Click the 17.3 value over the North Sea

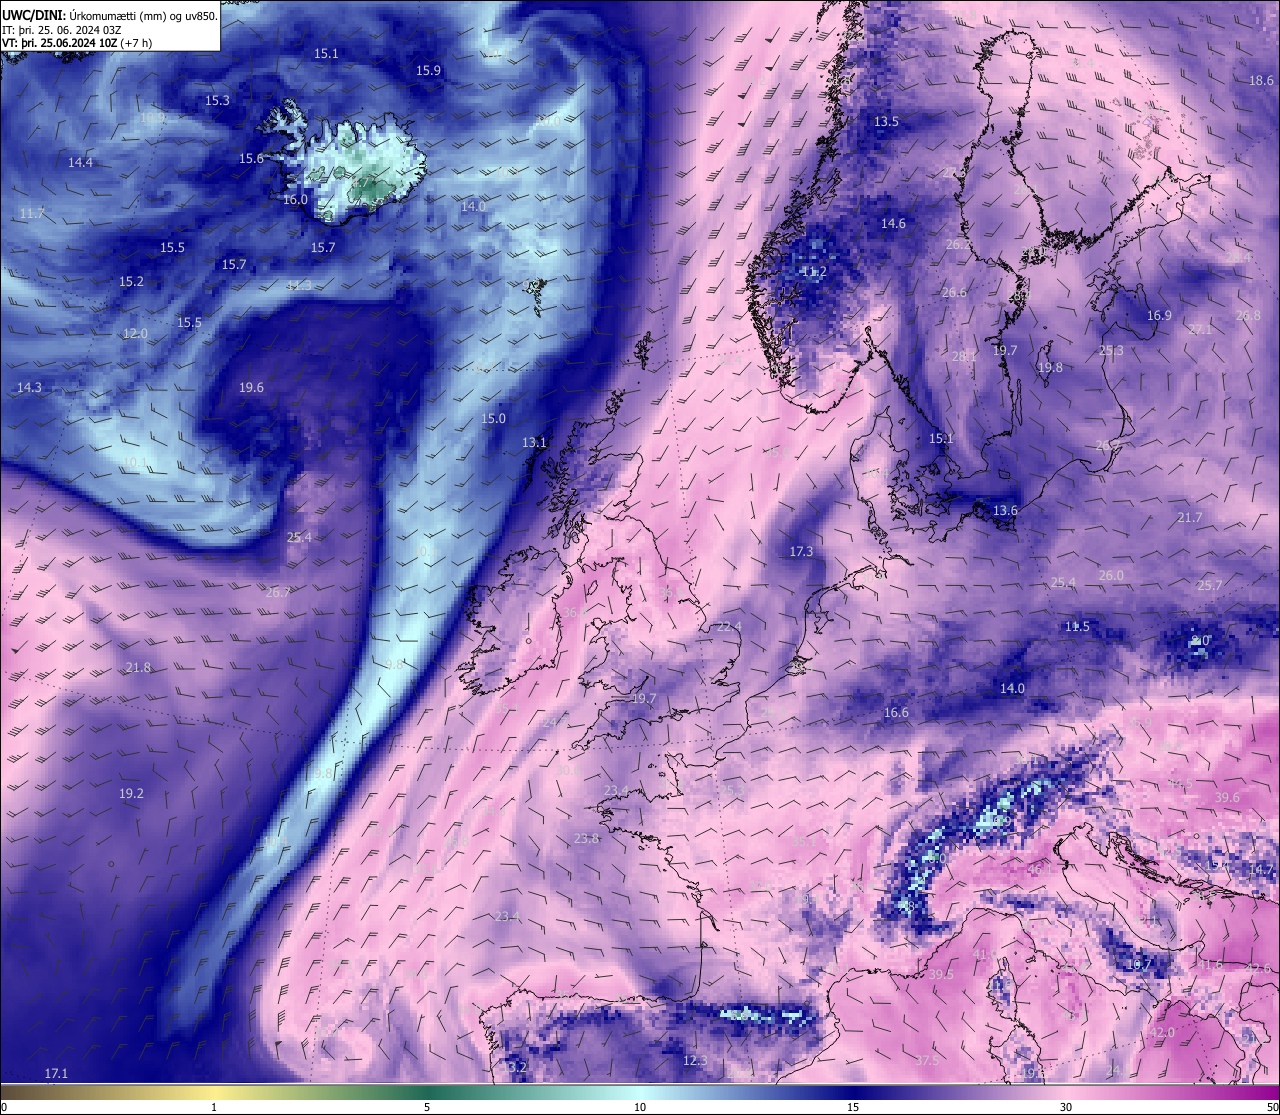[801, 551]
